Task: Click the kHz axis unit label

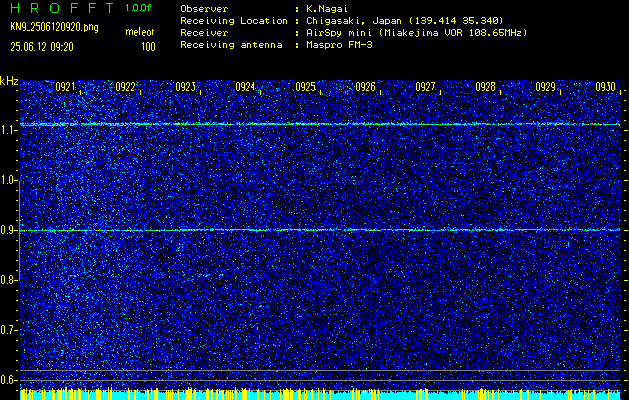Action: point(9,81)
